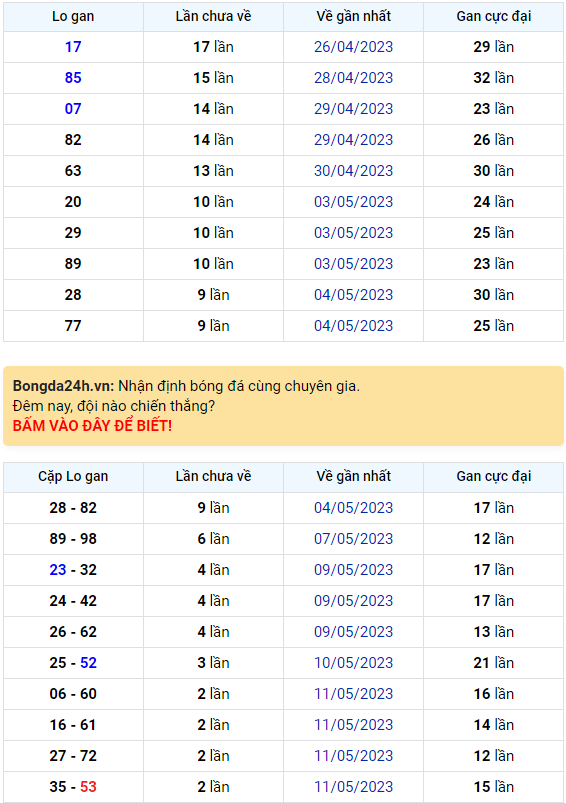Click the '6 lần' cell in row 89 - 98
The image size is (566, 803).
(213, 539)
